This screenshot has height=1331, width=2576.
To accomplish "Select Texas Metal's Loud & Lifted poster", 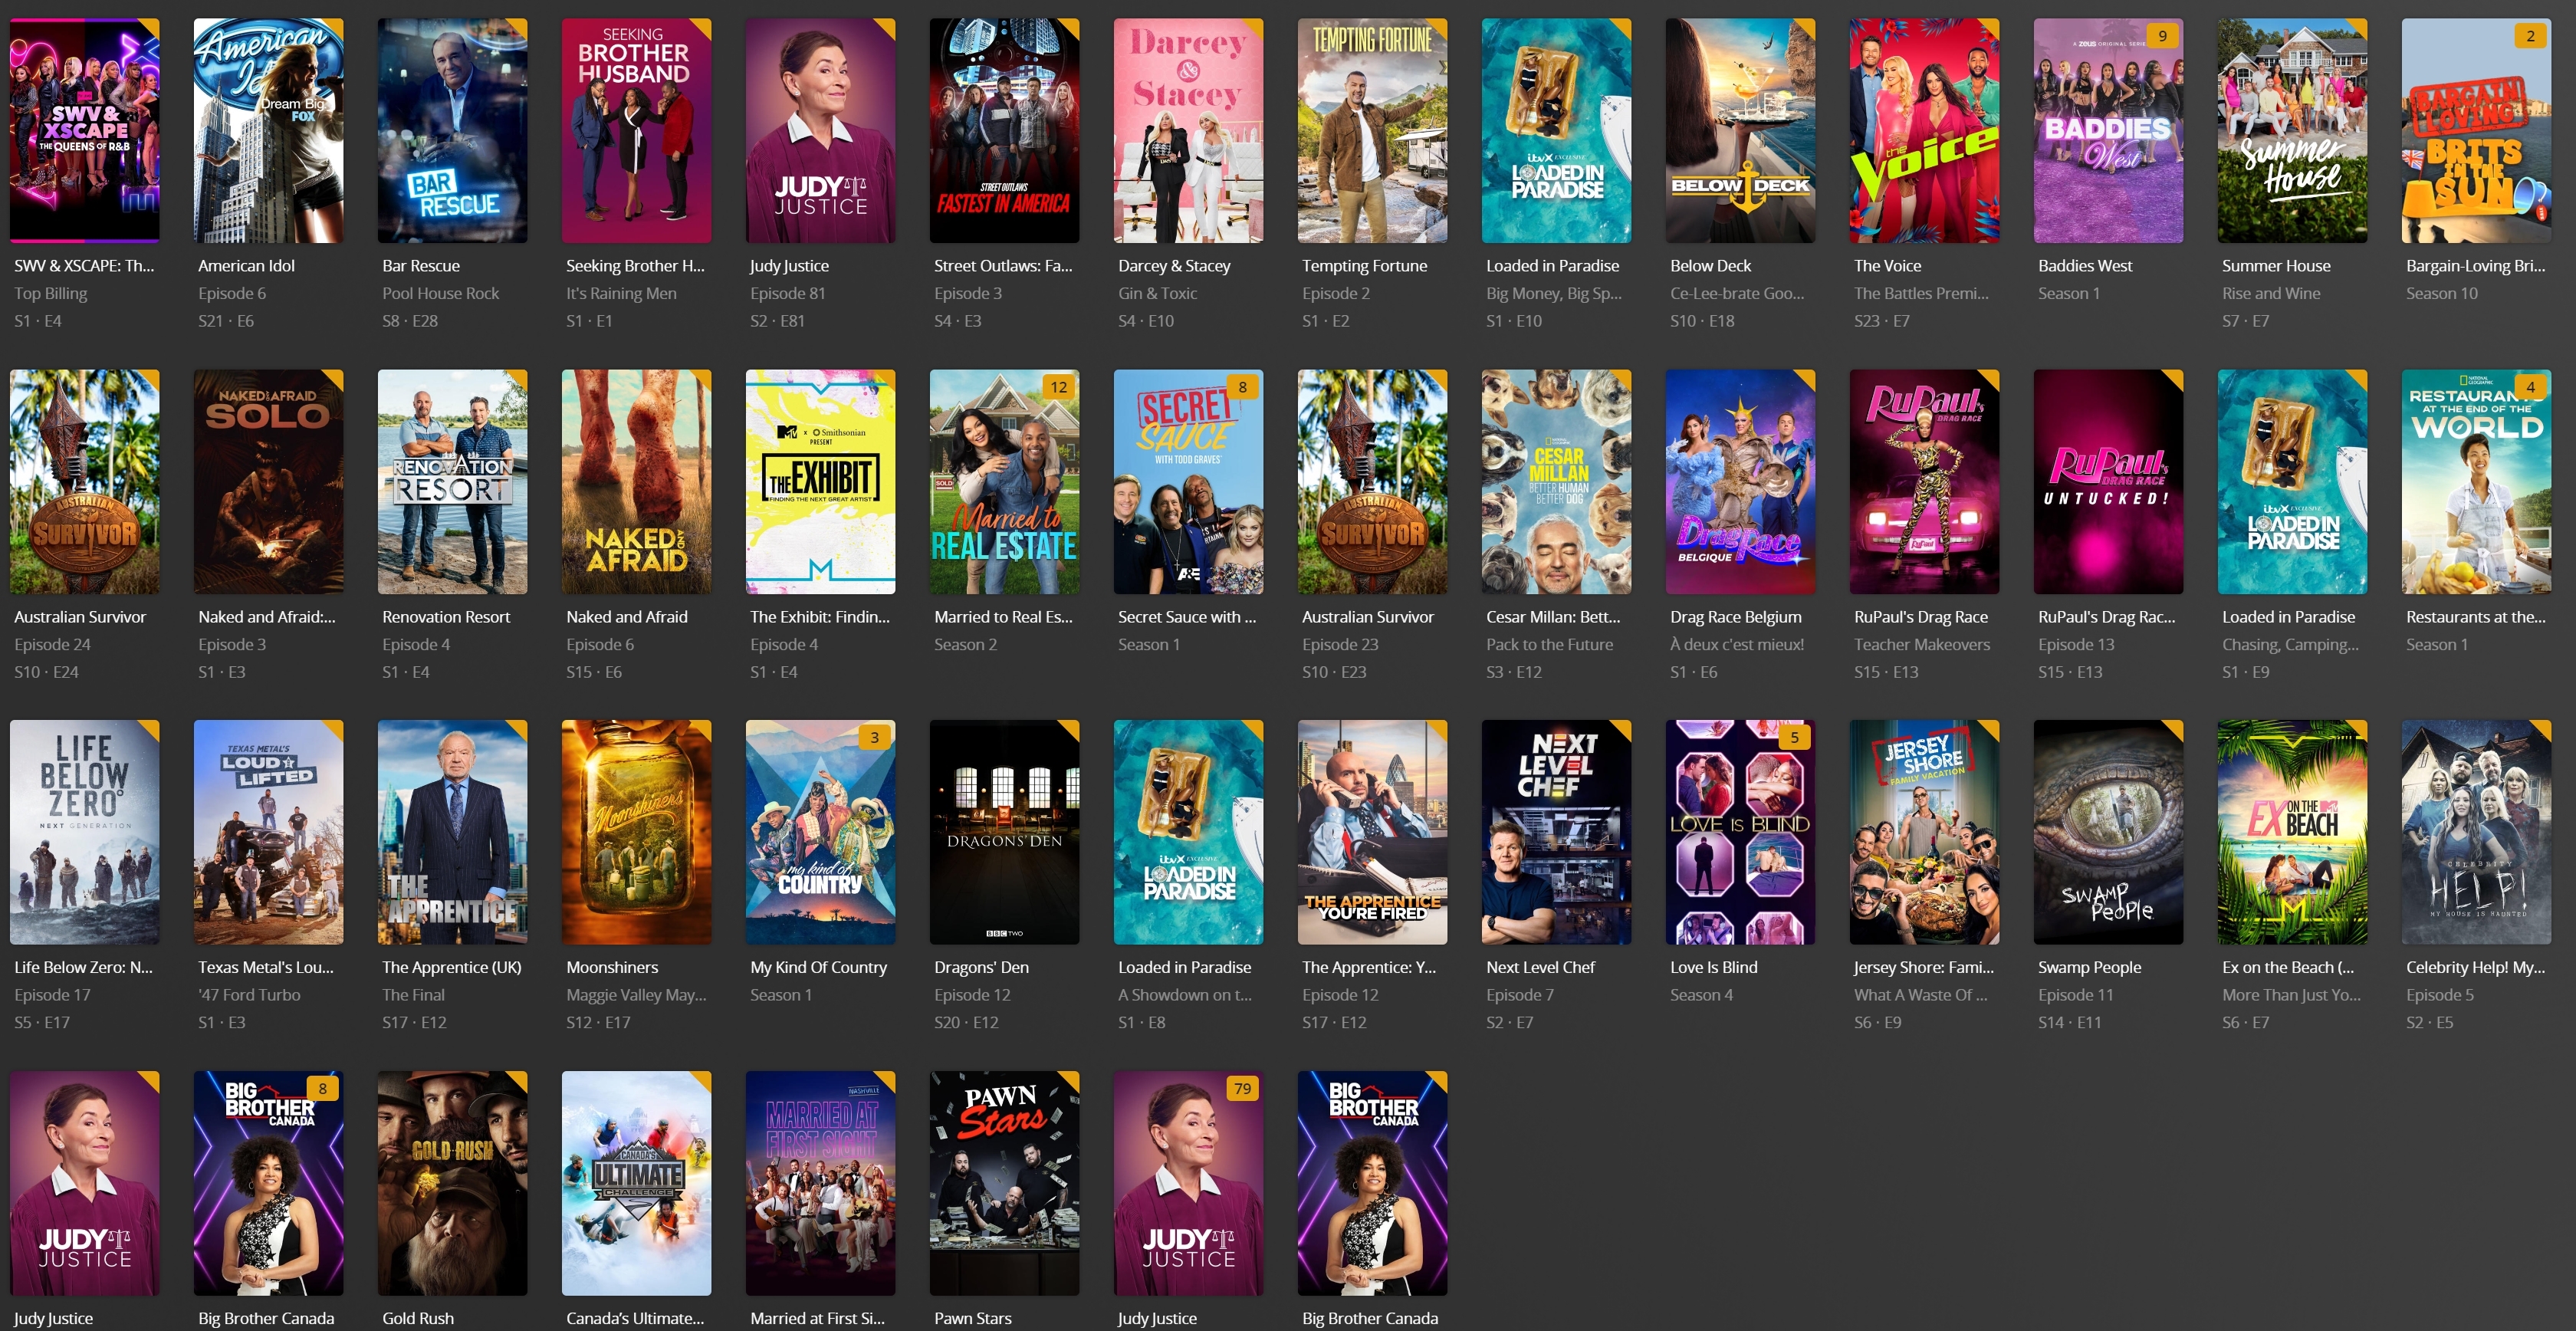I will (x=269, y=832).
